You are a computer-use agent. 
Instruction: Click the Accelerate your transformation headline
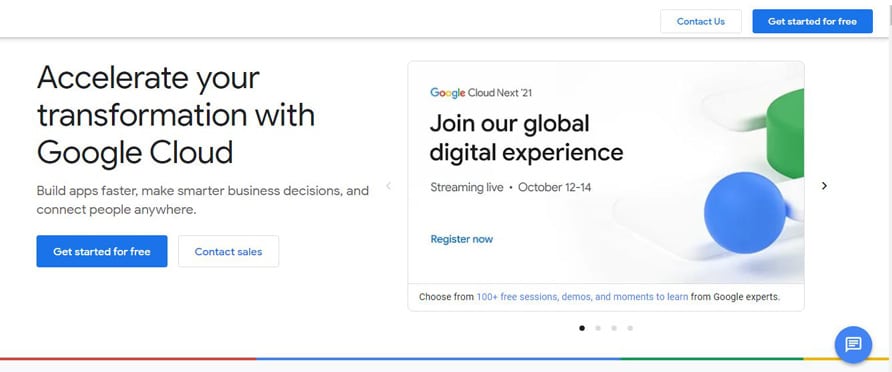pos(176,115)
